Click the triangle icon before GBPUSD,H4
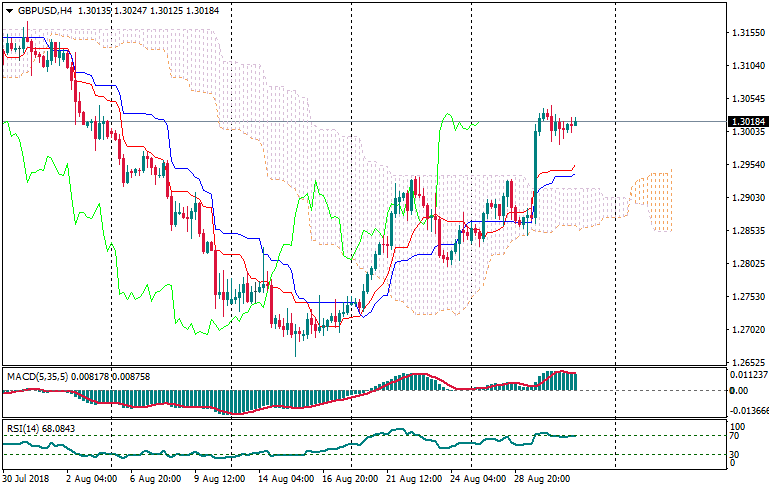 pyautogui.click(x=9, y=10)
